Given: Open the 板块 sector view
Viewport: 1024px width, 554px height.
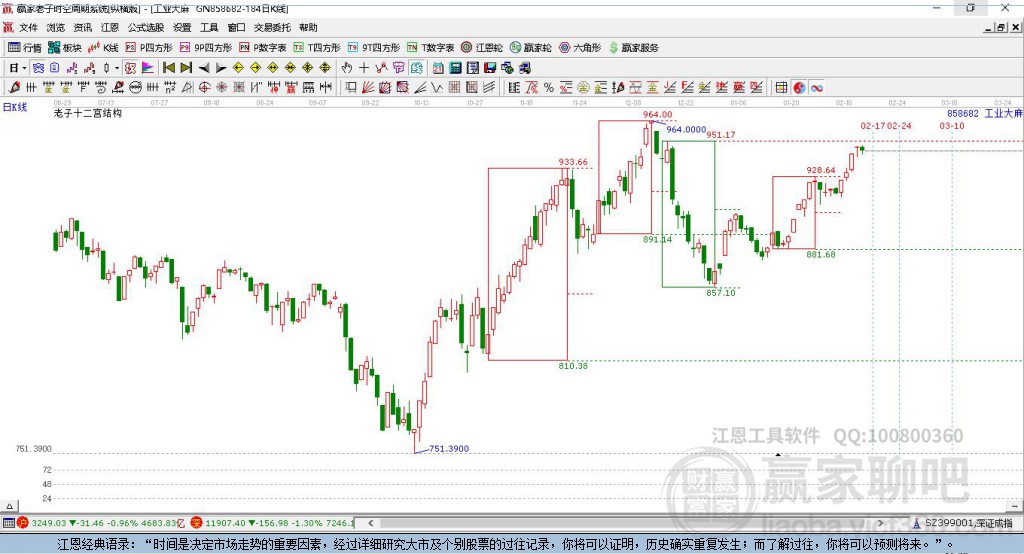Looking at the screenshot, I should (65, 48).
